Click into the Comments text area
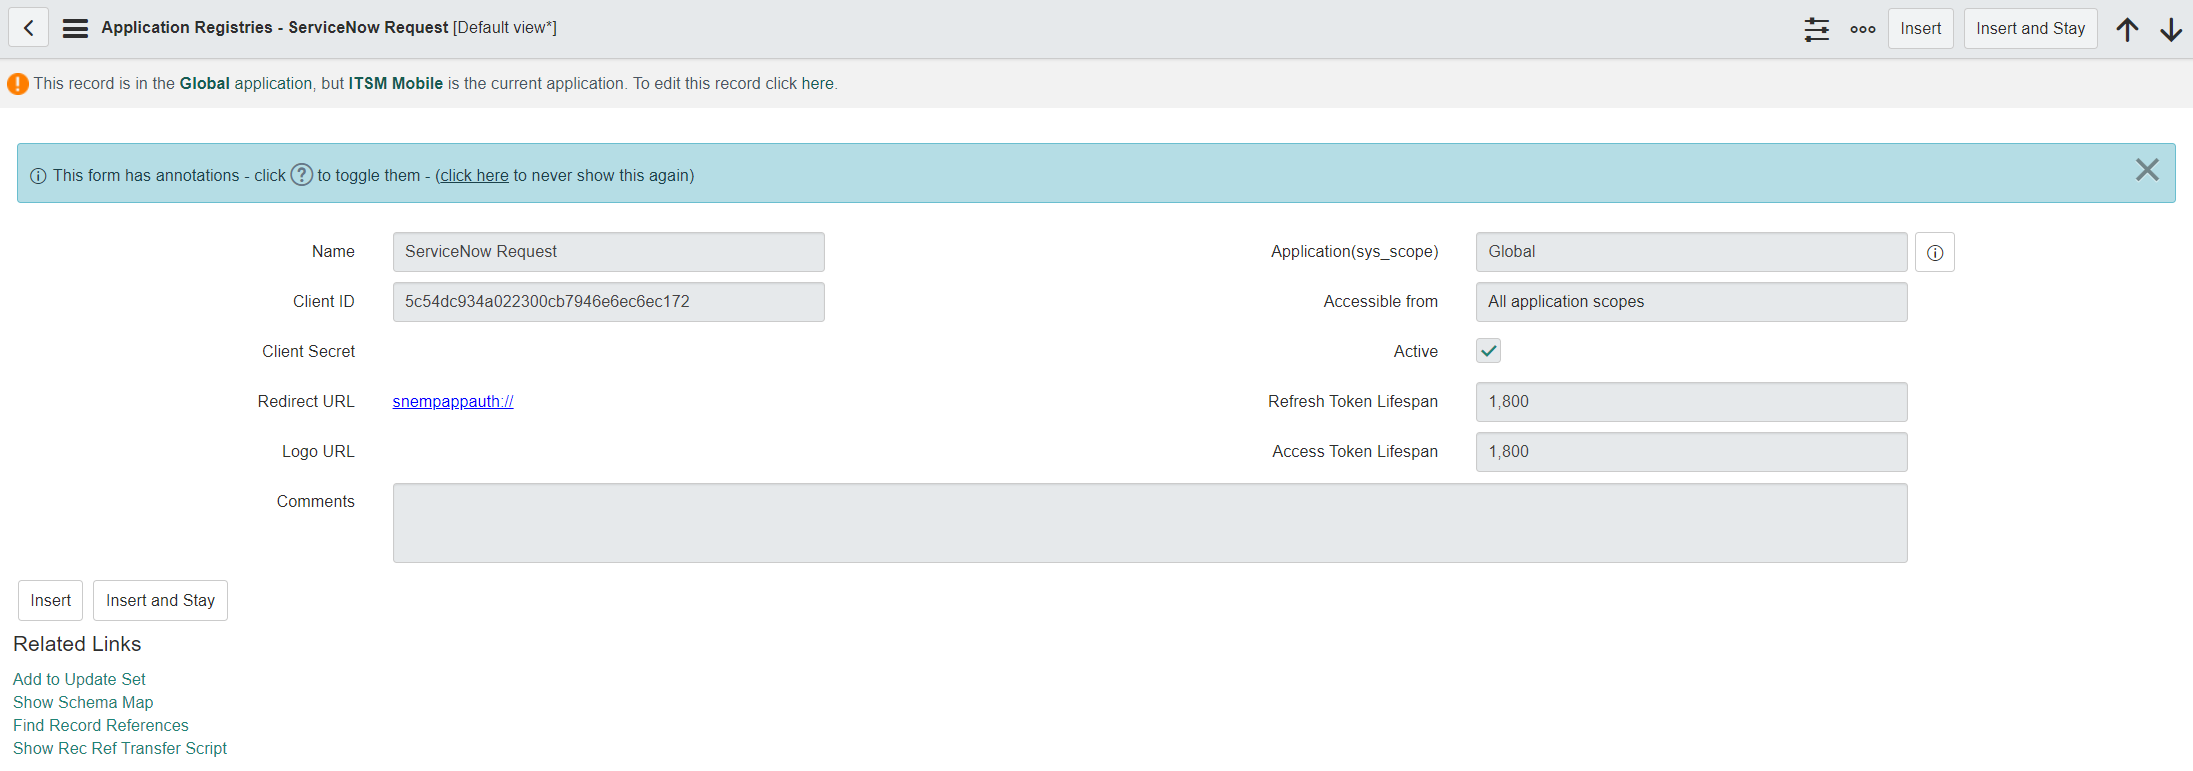The width and height of the screenshot is (2193, 771). click(1149, 523)
